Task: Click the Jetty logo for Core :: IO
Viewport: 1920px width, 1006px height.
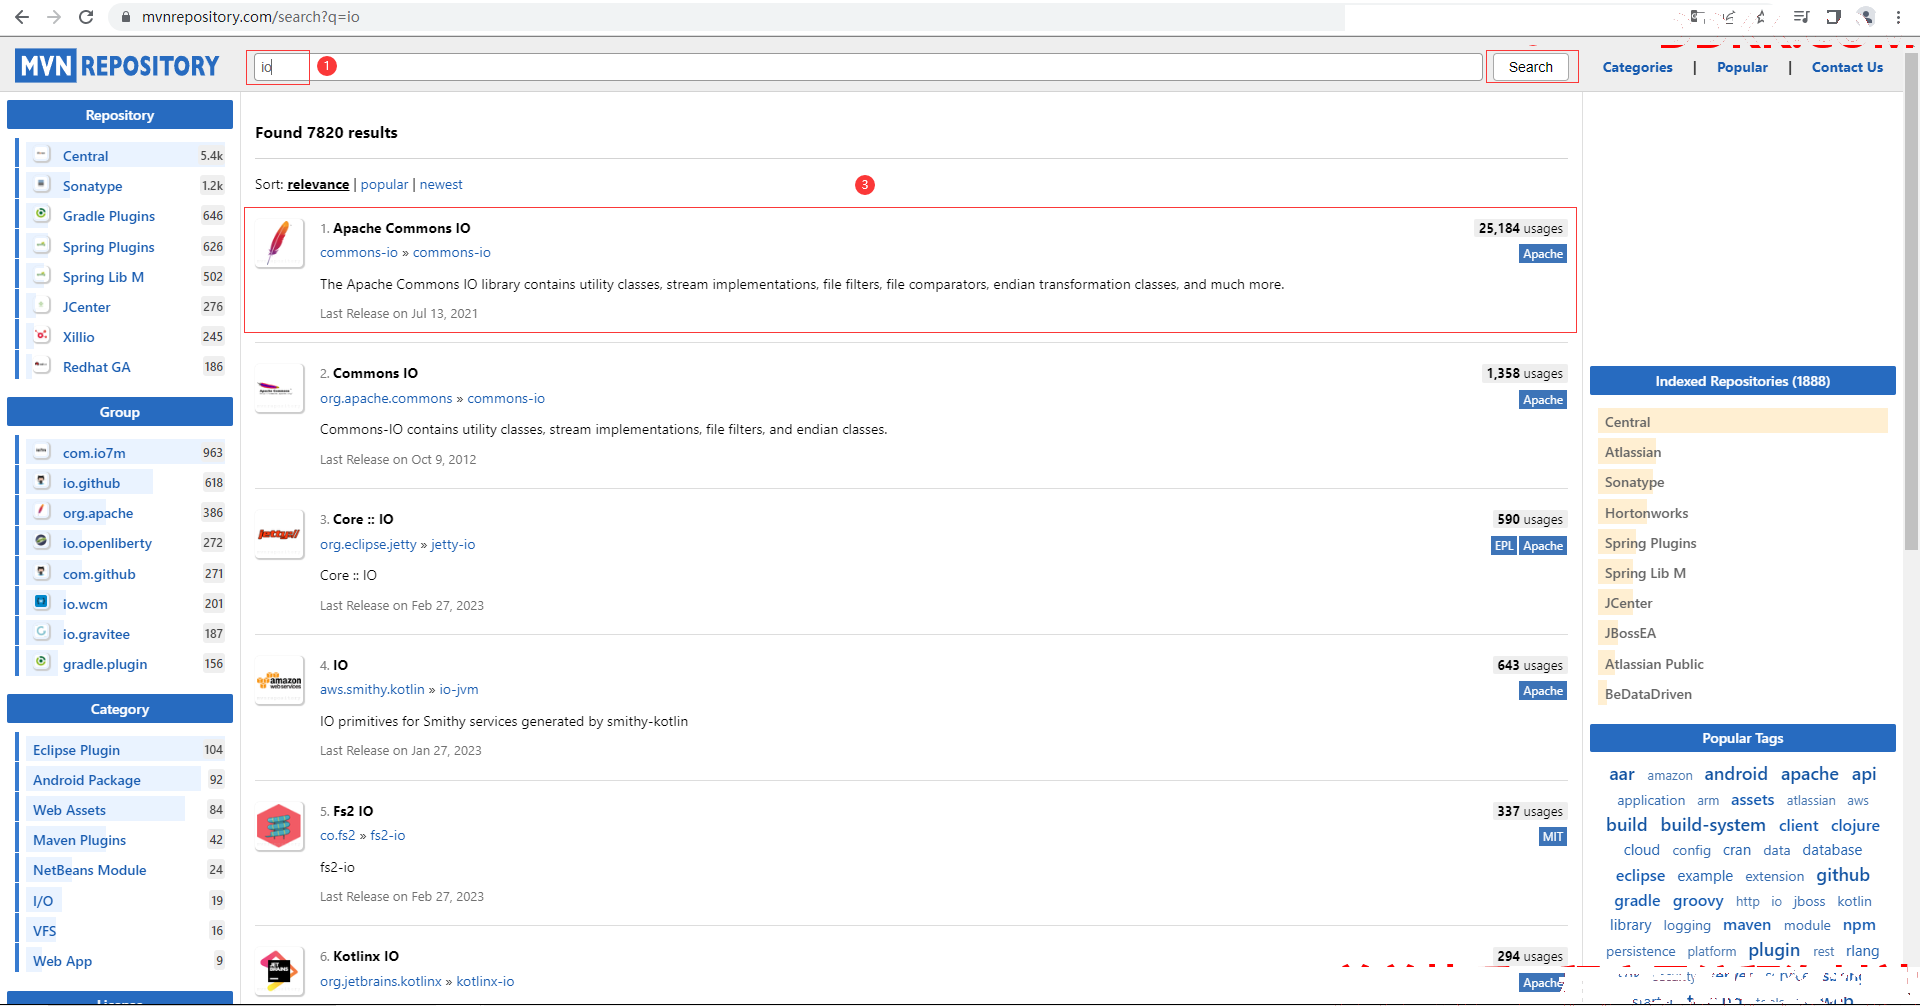Action: click(279, 534)
